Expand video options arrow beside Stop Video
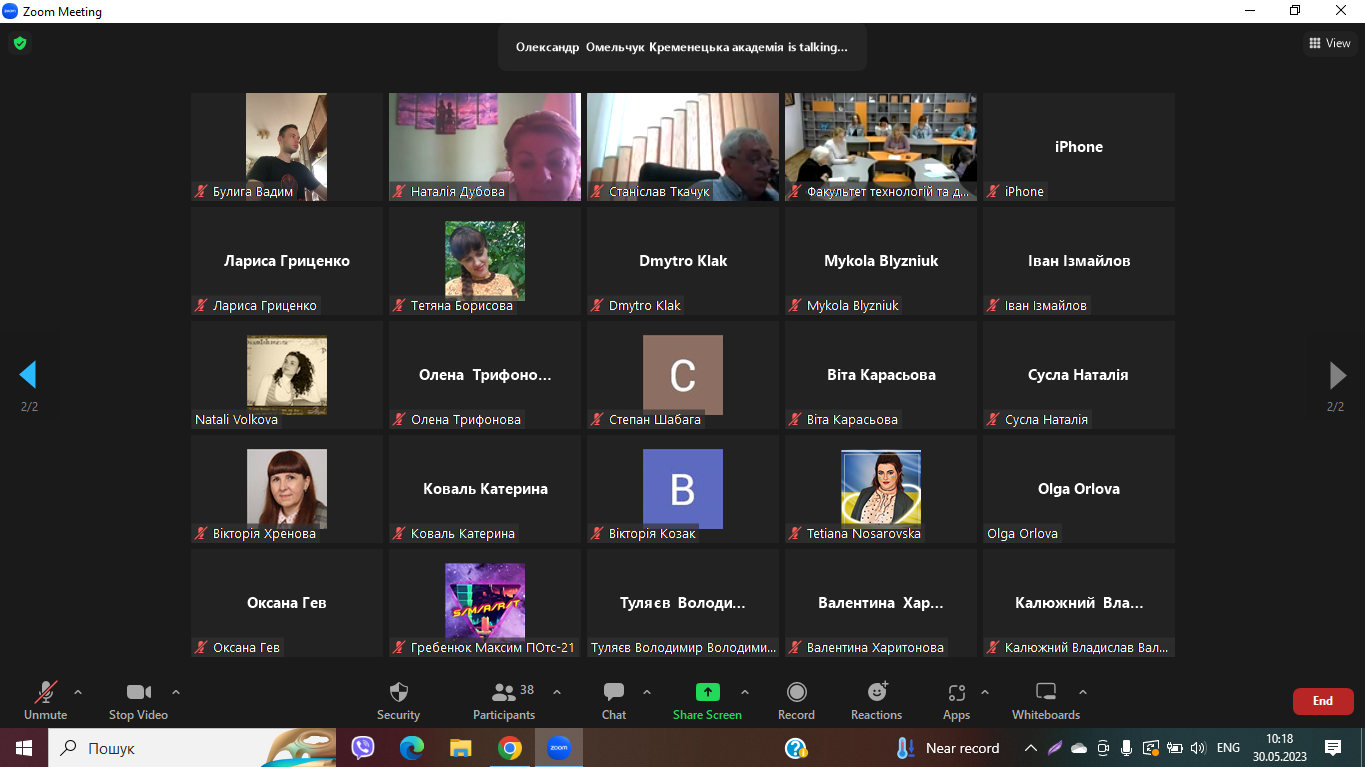Screen dimensions: 1365x767 tap(176, 692)
